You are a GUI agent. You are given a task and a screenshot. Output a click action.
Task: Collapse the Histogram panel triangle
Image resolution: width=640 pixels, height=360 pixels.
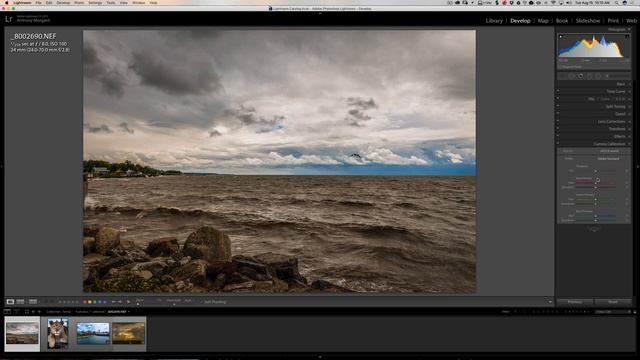(629, 29)
